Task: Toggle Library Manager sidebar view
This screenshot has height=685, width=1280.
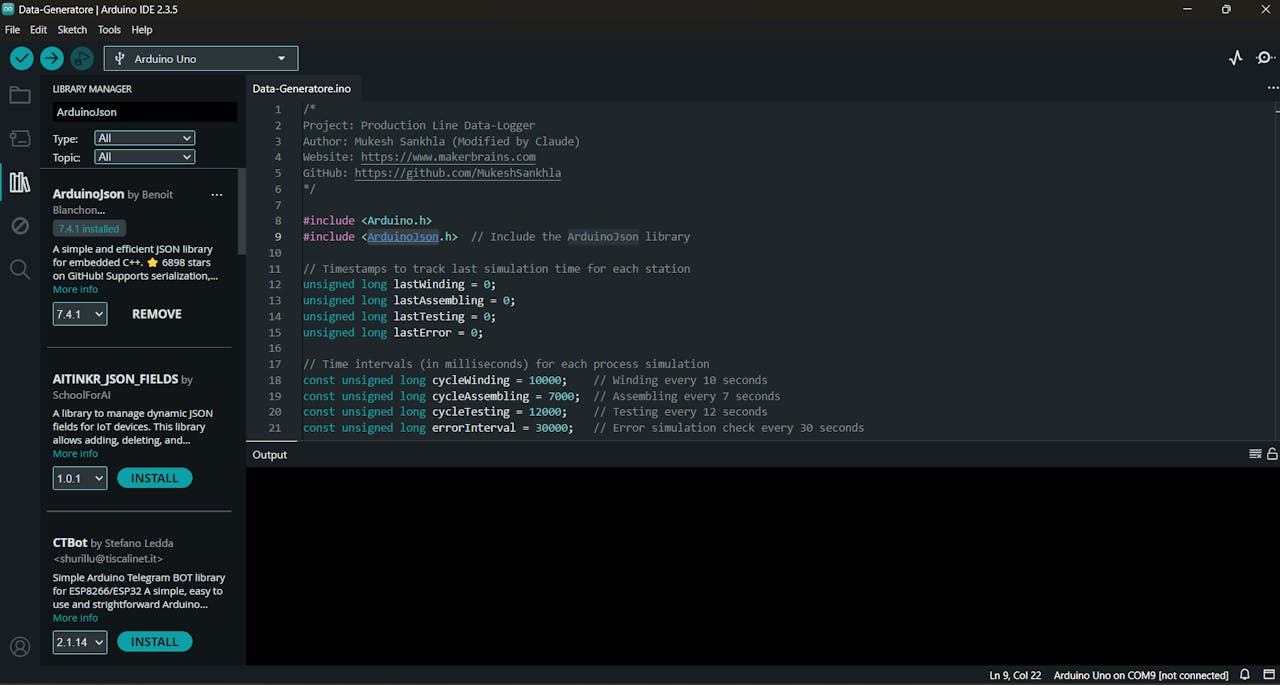Action: point(20,182)
